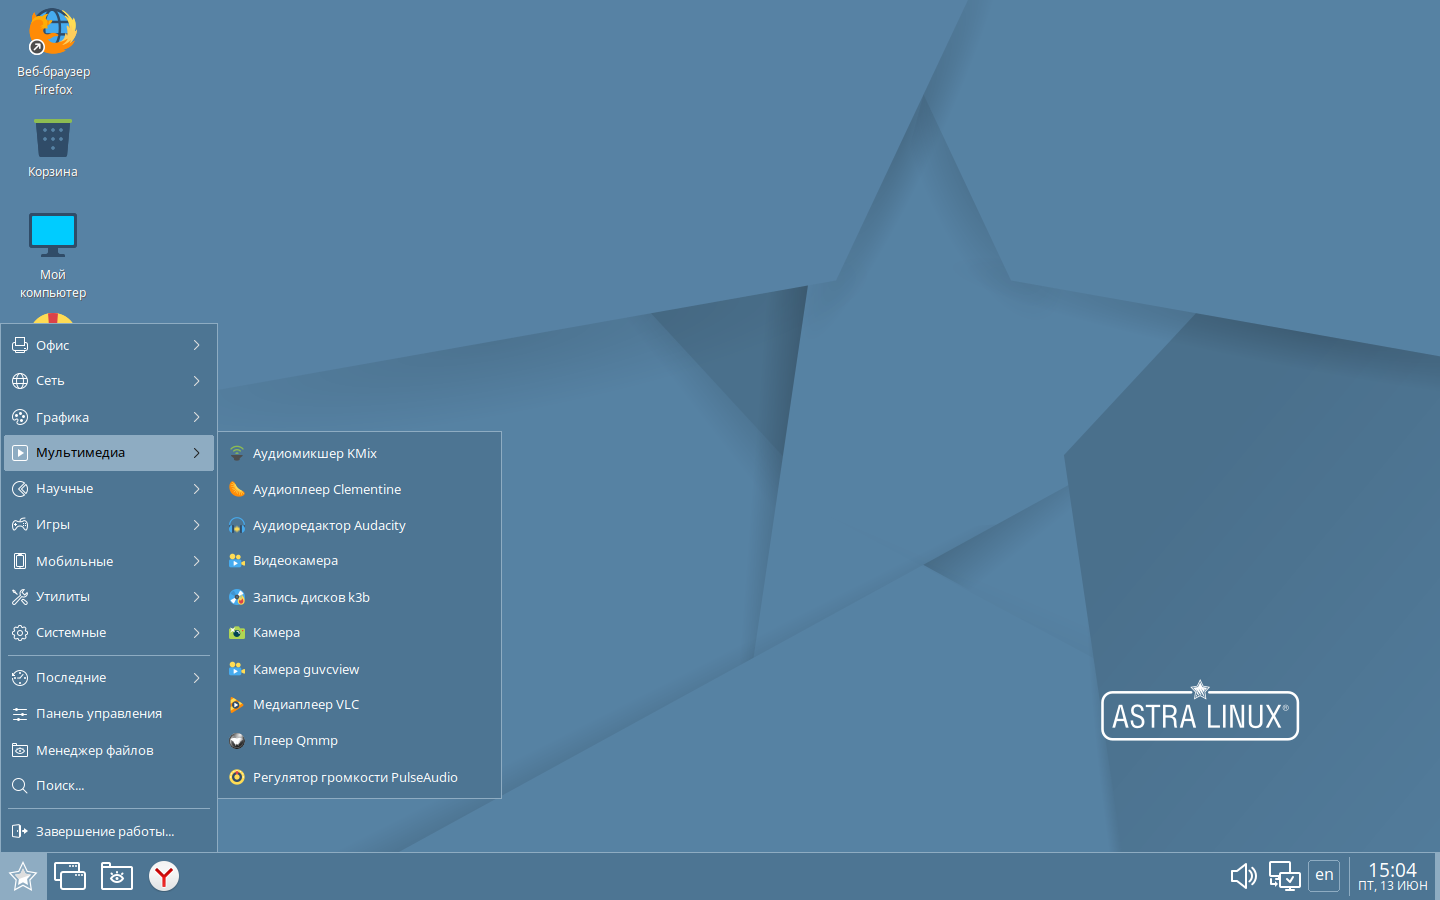The height and width of the screenshot is (900, 1440).
Task: Click the show desktop windows taskbar icon
Action: click(x=70, y=877)
